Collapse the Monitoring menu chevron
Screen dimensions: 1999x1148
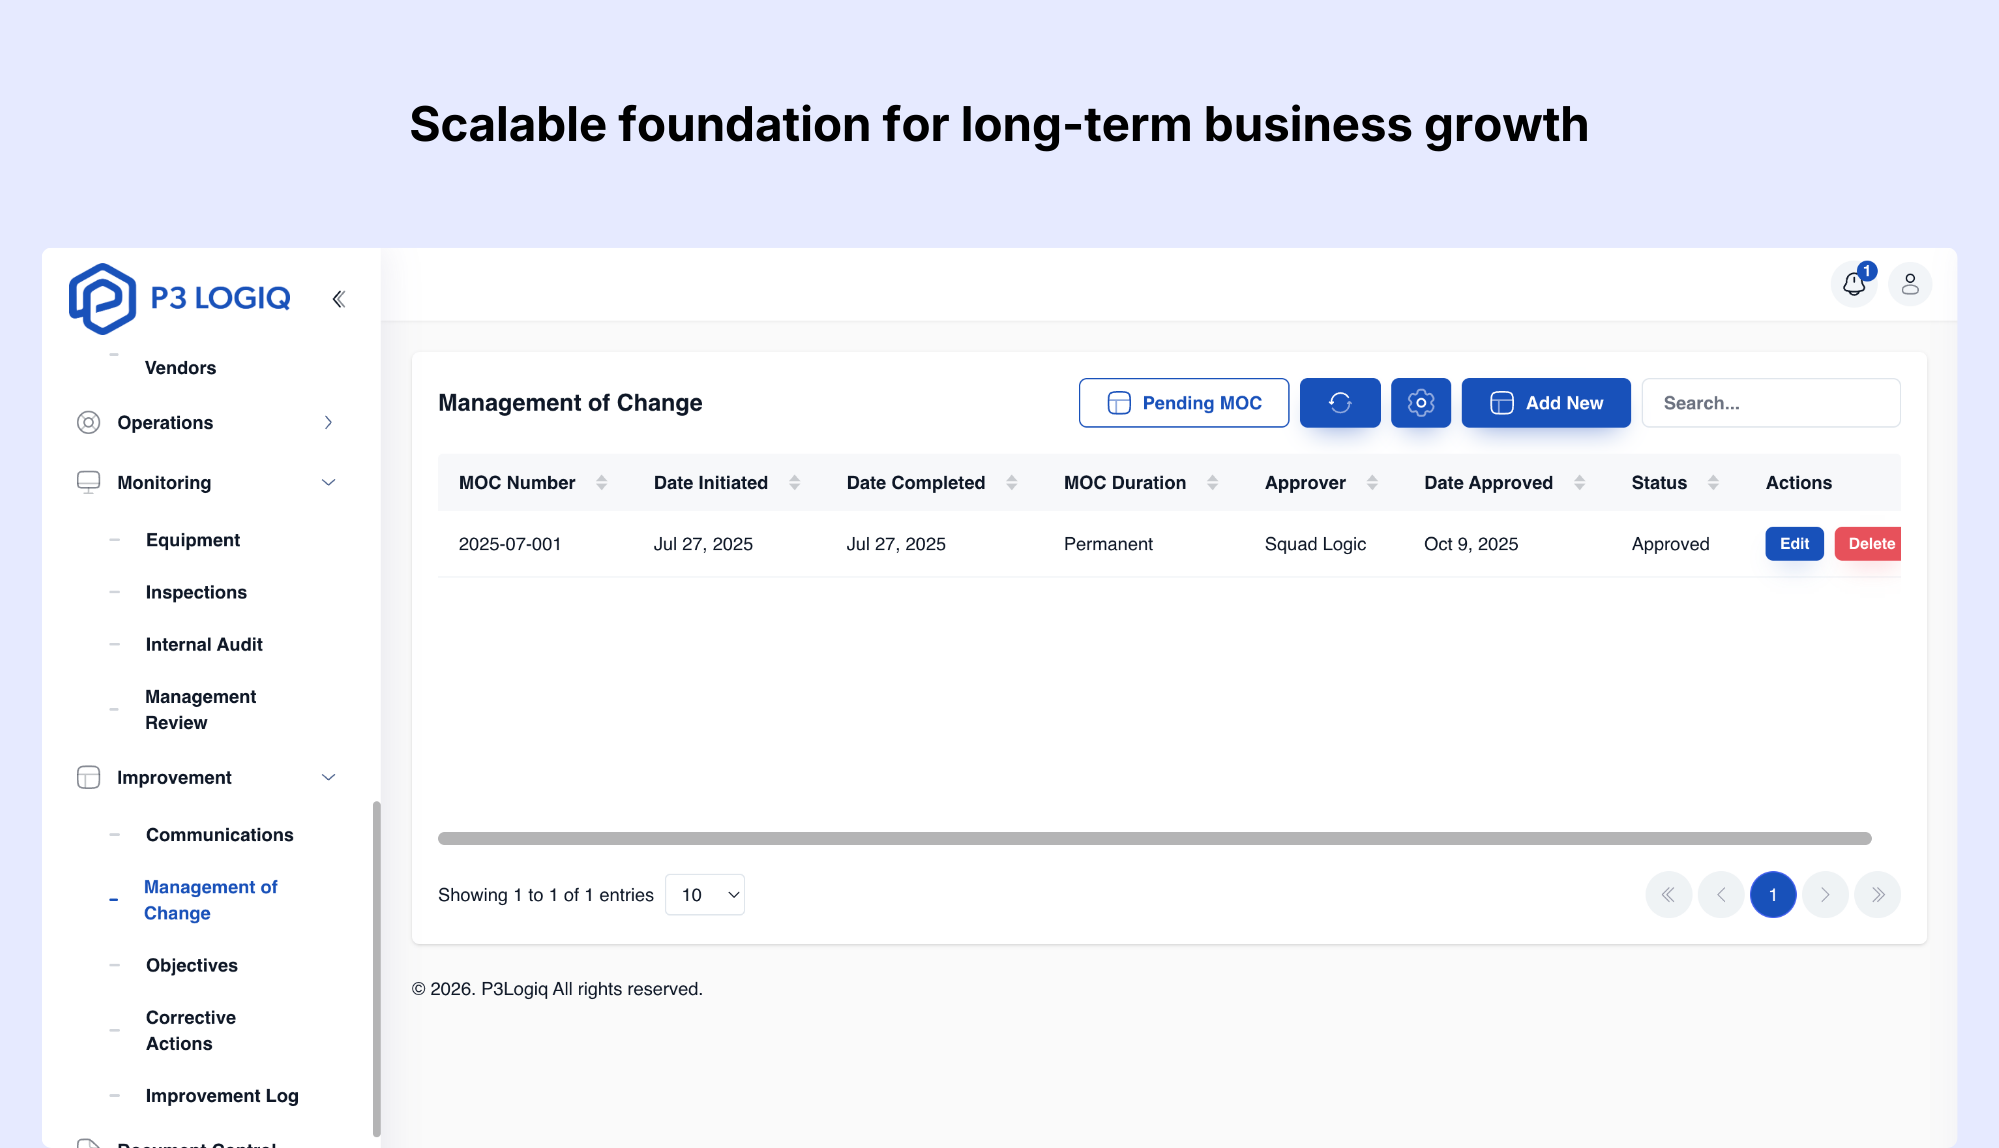[328, 483]
